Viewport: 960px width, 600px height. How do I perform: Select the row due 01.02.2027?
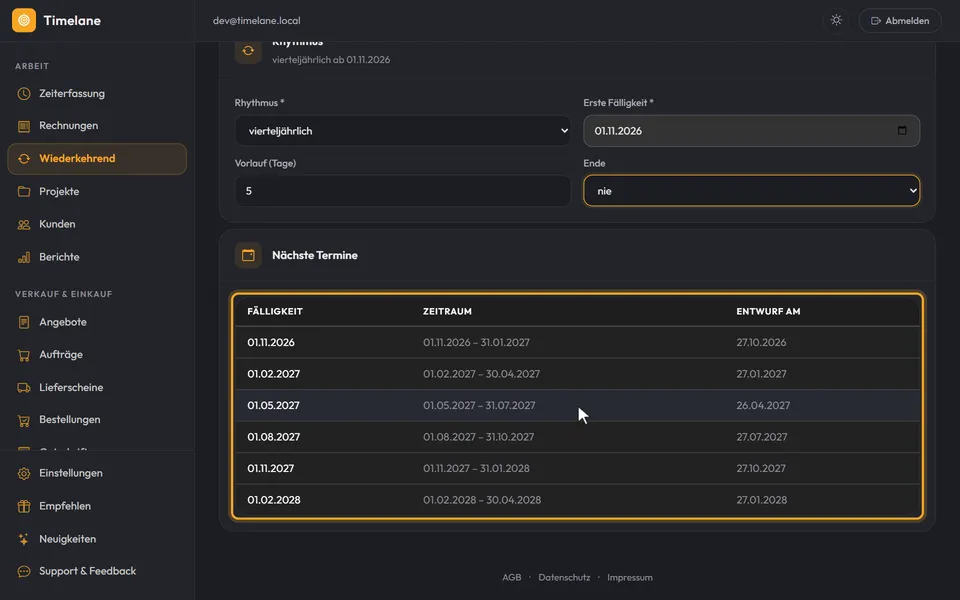577,374
